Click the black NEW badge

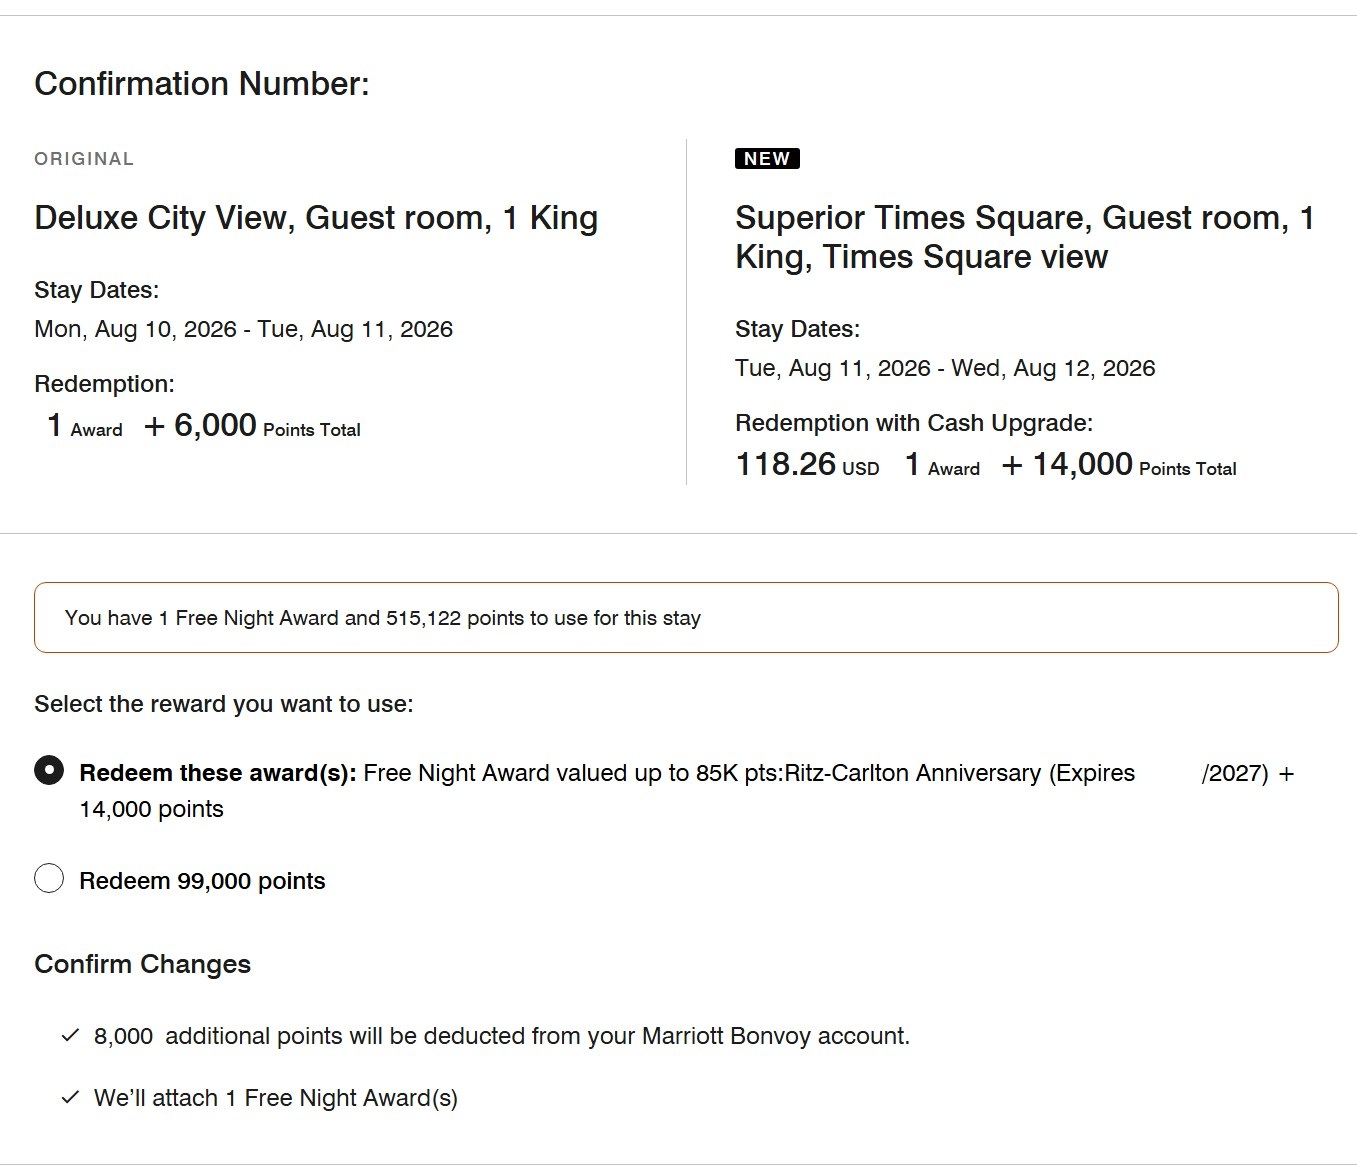point(767,159)
